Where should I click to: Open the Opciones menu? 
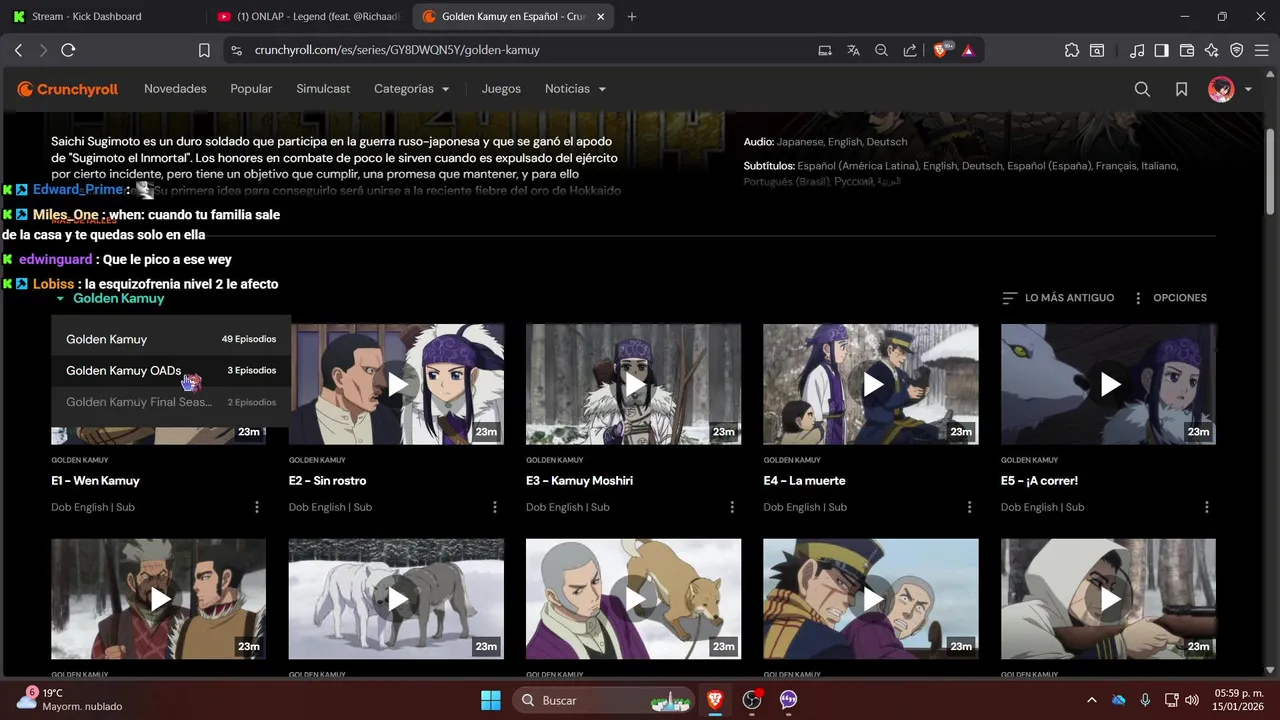pos(1169,298)
